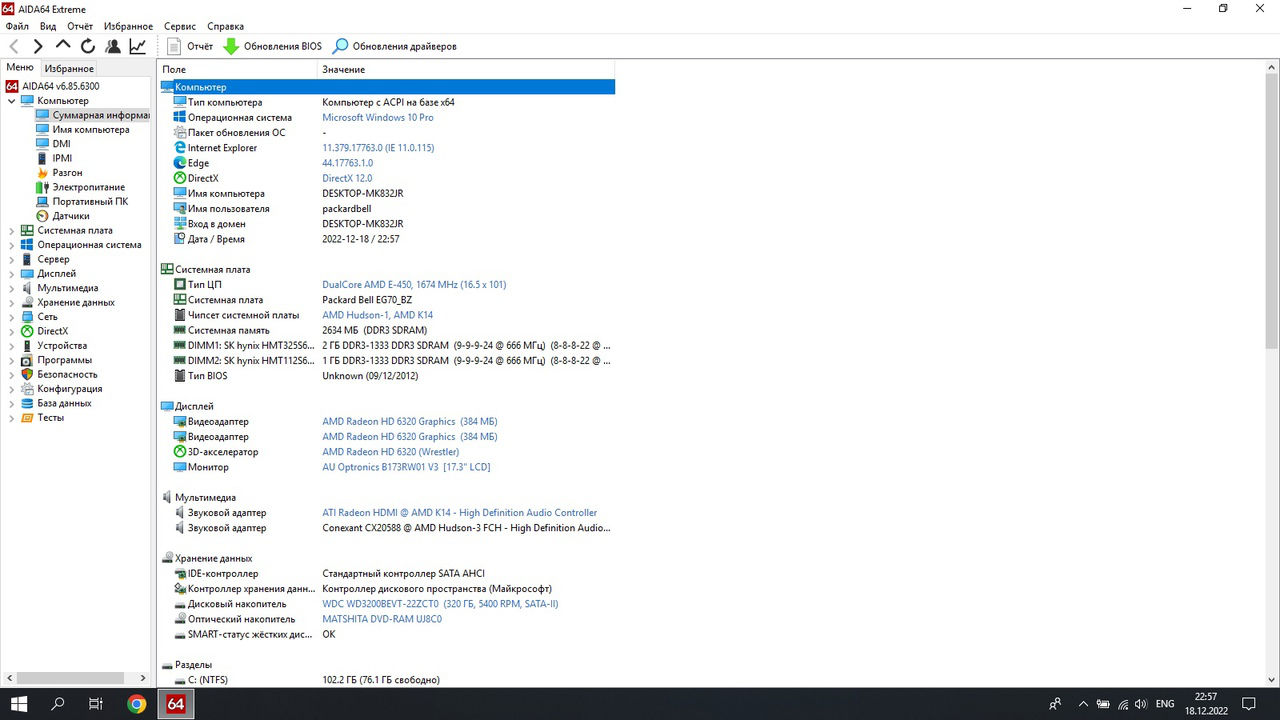Screen dimensions: 1280x720
Task: Select the Имя пользователя row
Action: (x=387, y=209)
